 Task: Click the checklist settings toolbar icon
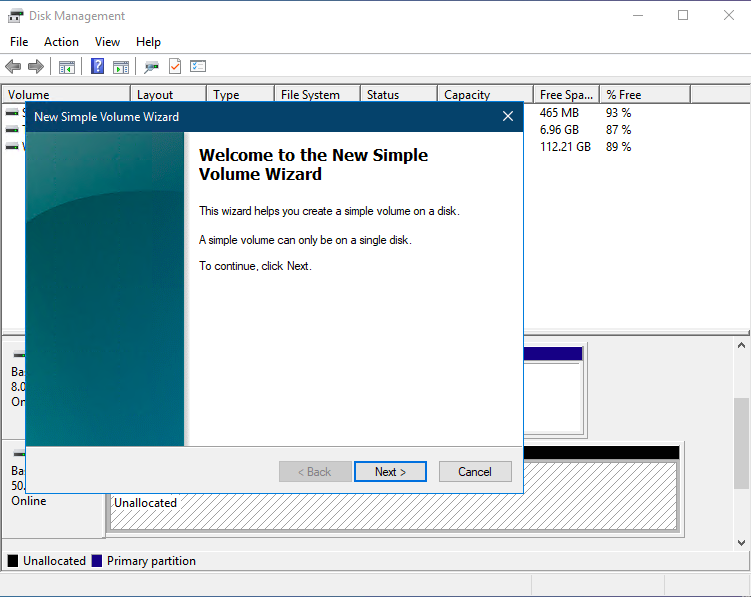point(198,66)
